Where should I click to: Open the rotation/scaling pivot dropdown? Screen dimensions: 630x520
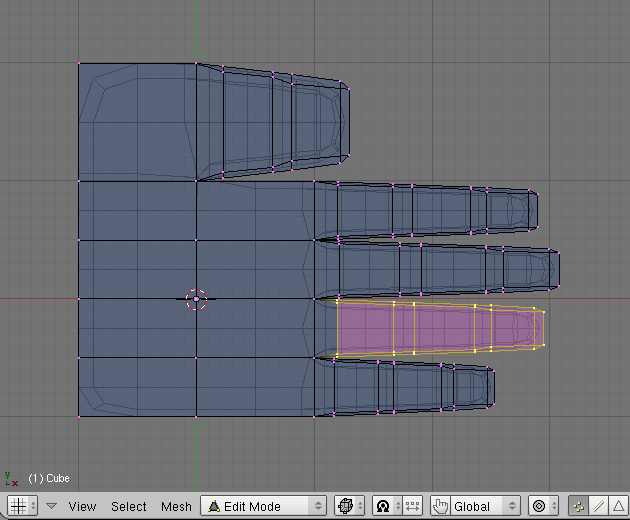click(387, 506)
